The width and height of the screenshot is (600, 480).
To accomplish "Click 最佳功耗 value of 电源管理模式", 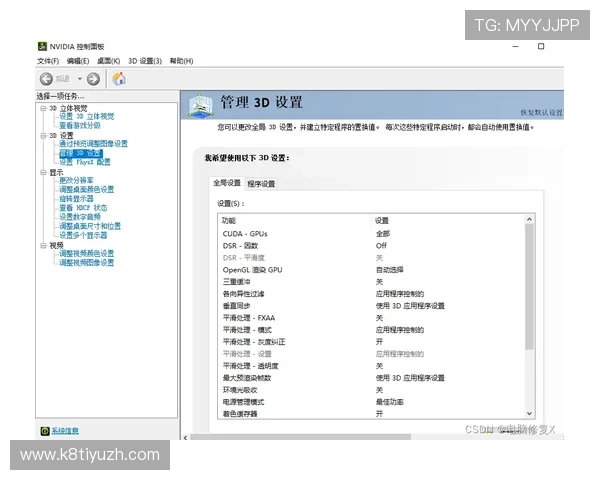I will (390, 402).
